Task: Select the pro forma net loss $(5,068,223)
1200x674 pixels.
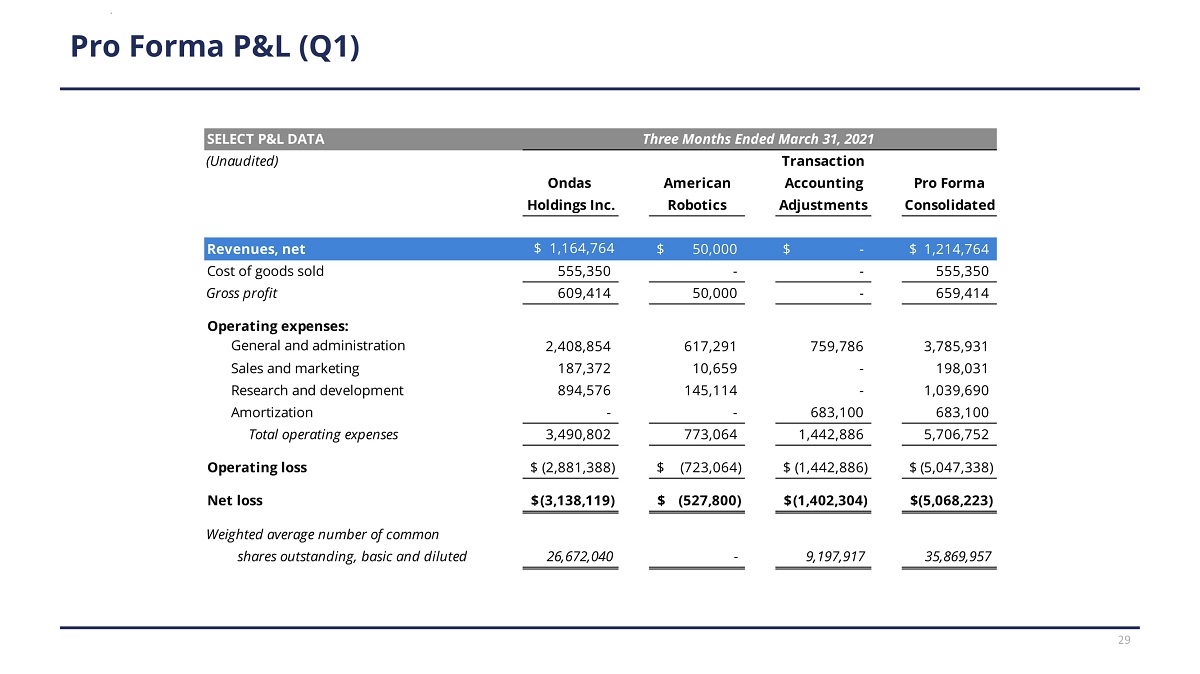Action: [x=950, y=500]
